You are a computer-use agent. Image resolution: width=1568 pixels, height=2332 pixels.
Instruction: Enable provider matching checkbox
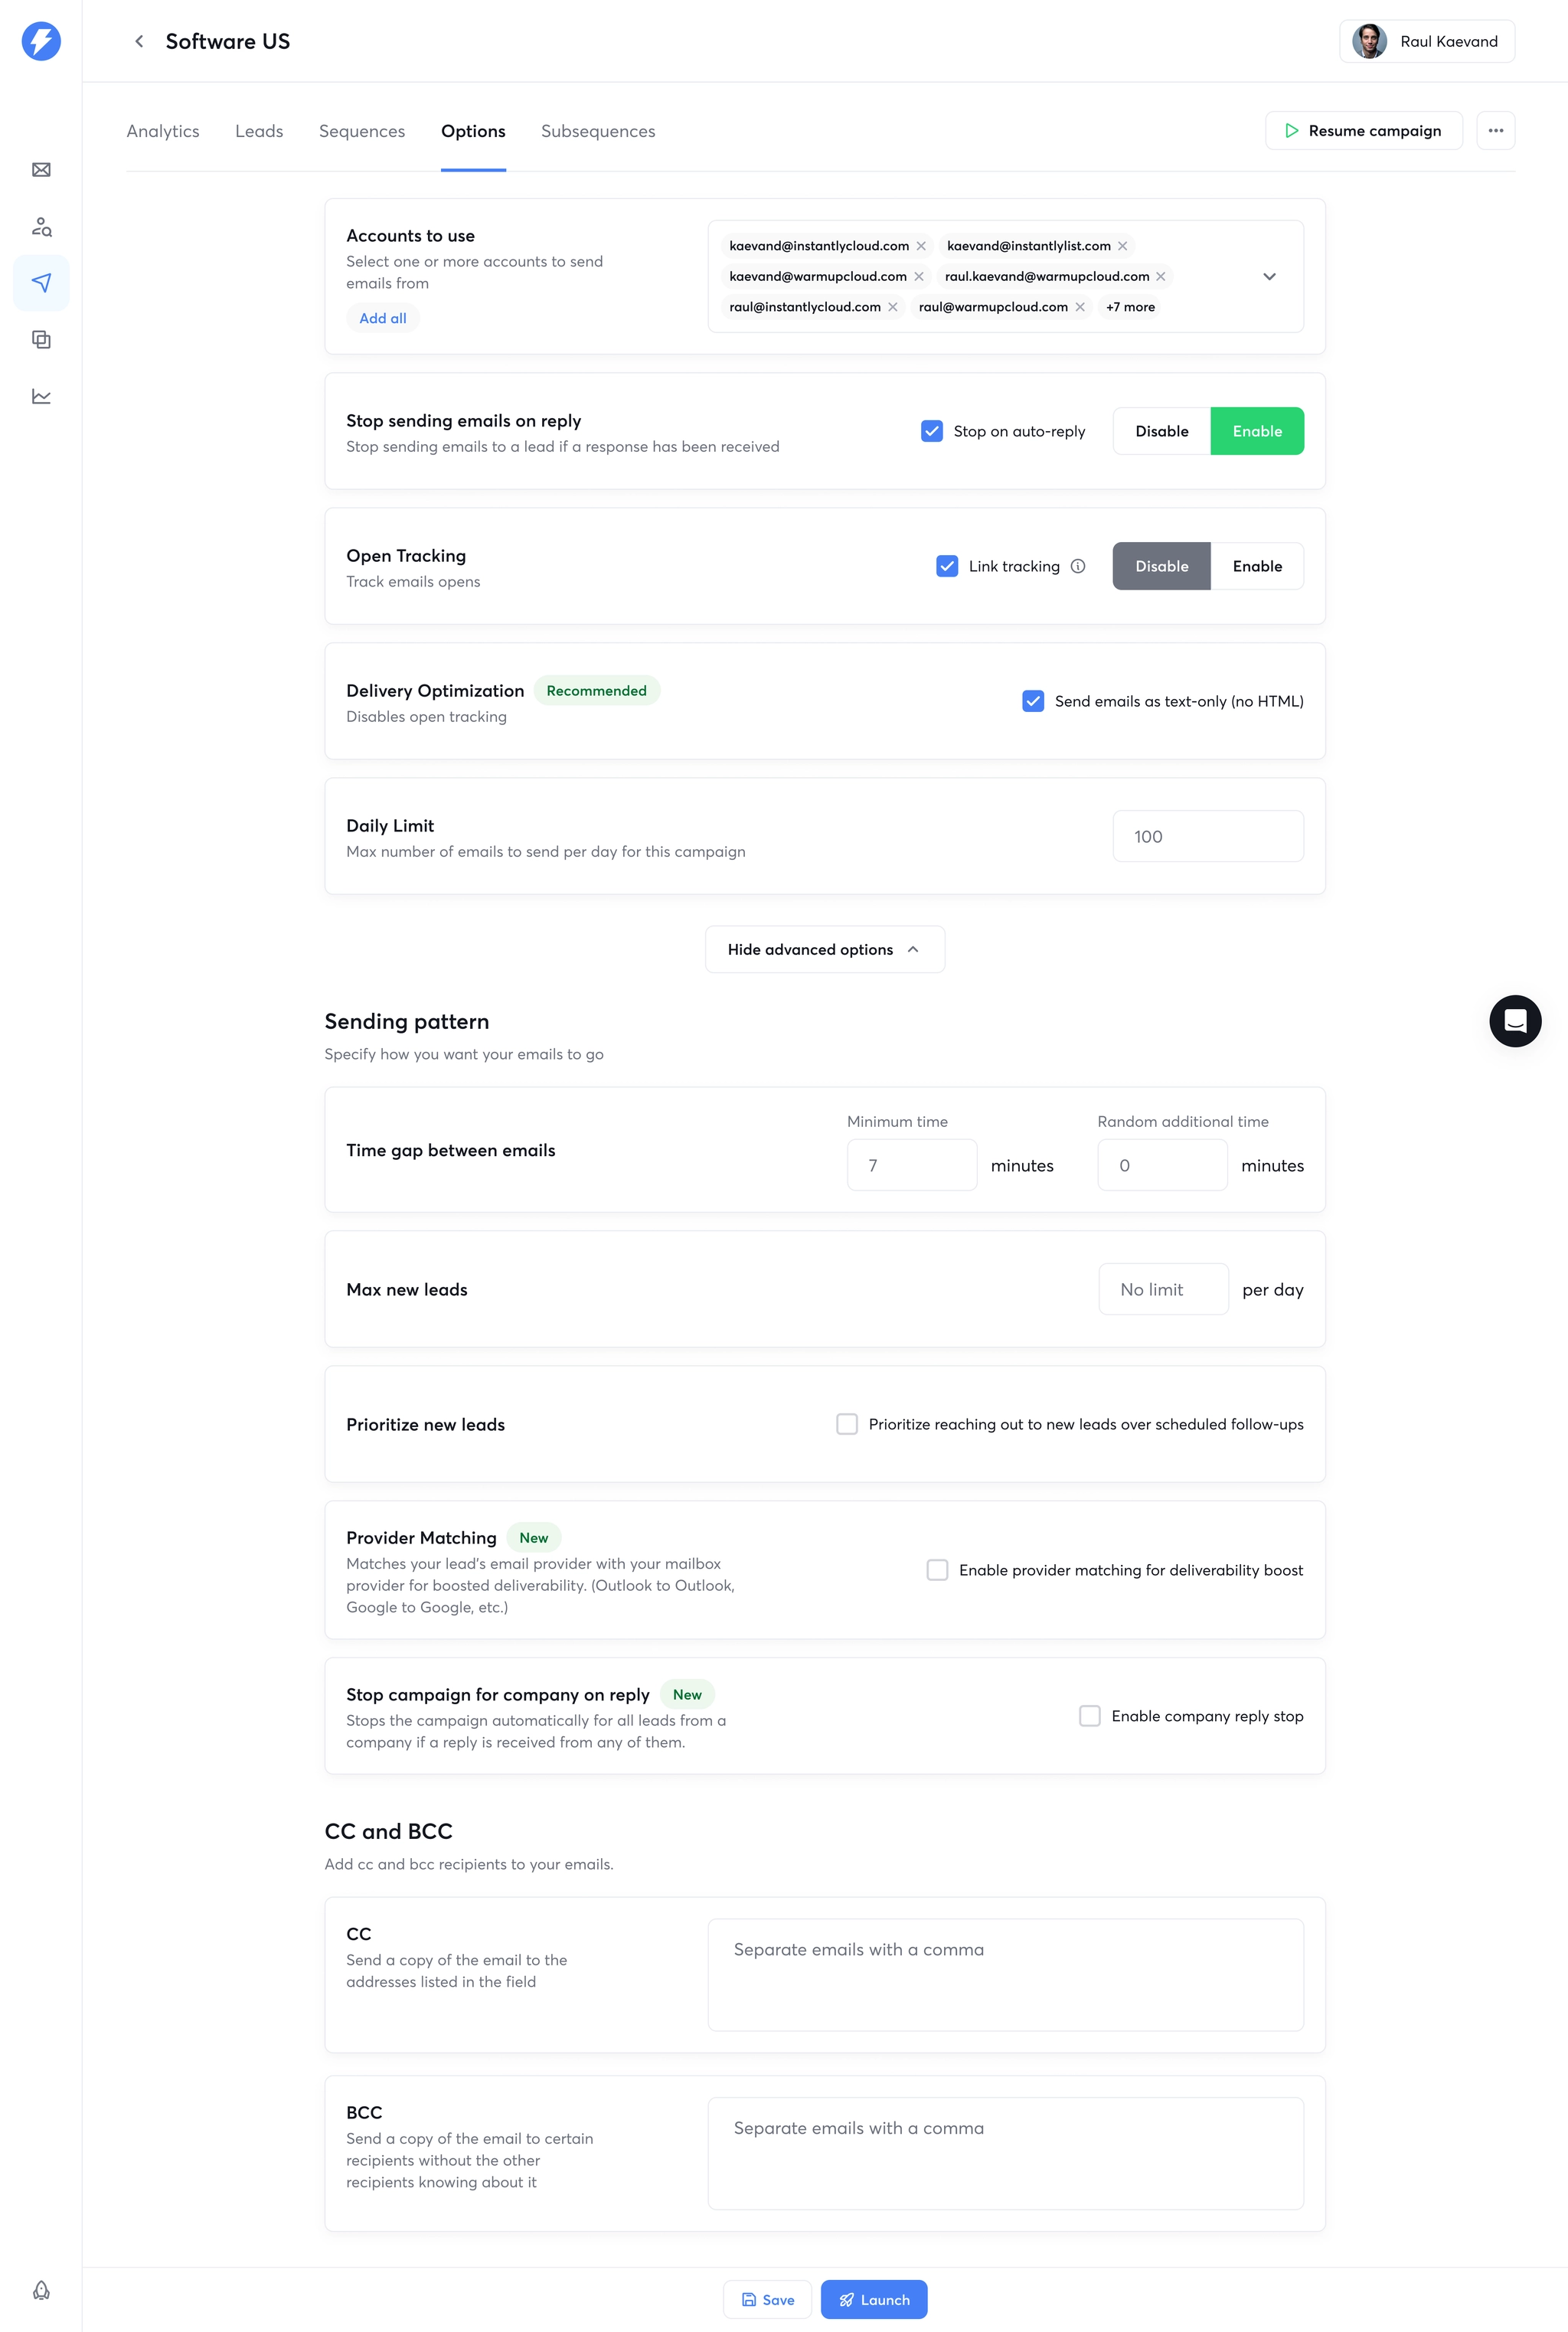tap(937, 1570)
